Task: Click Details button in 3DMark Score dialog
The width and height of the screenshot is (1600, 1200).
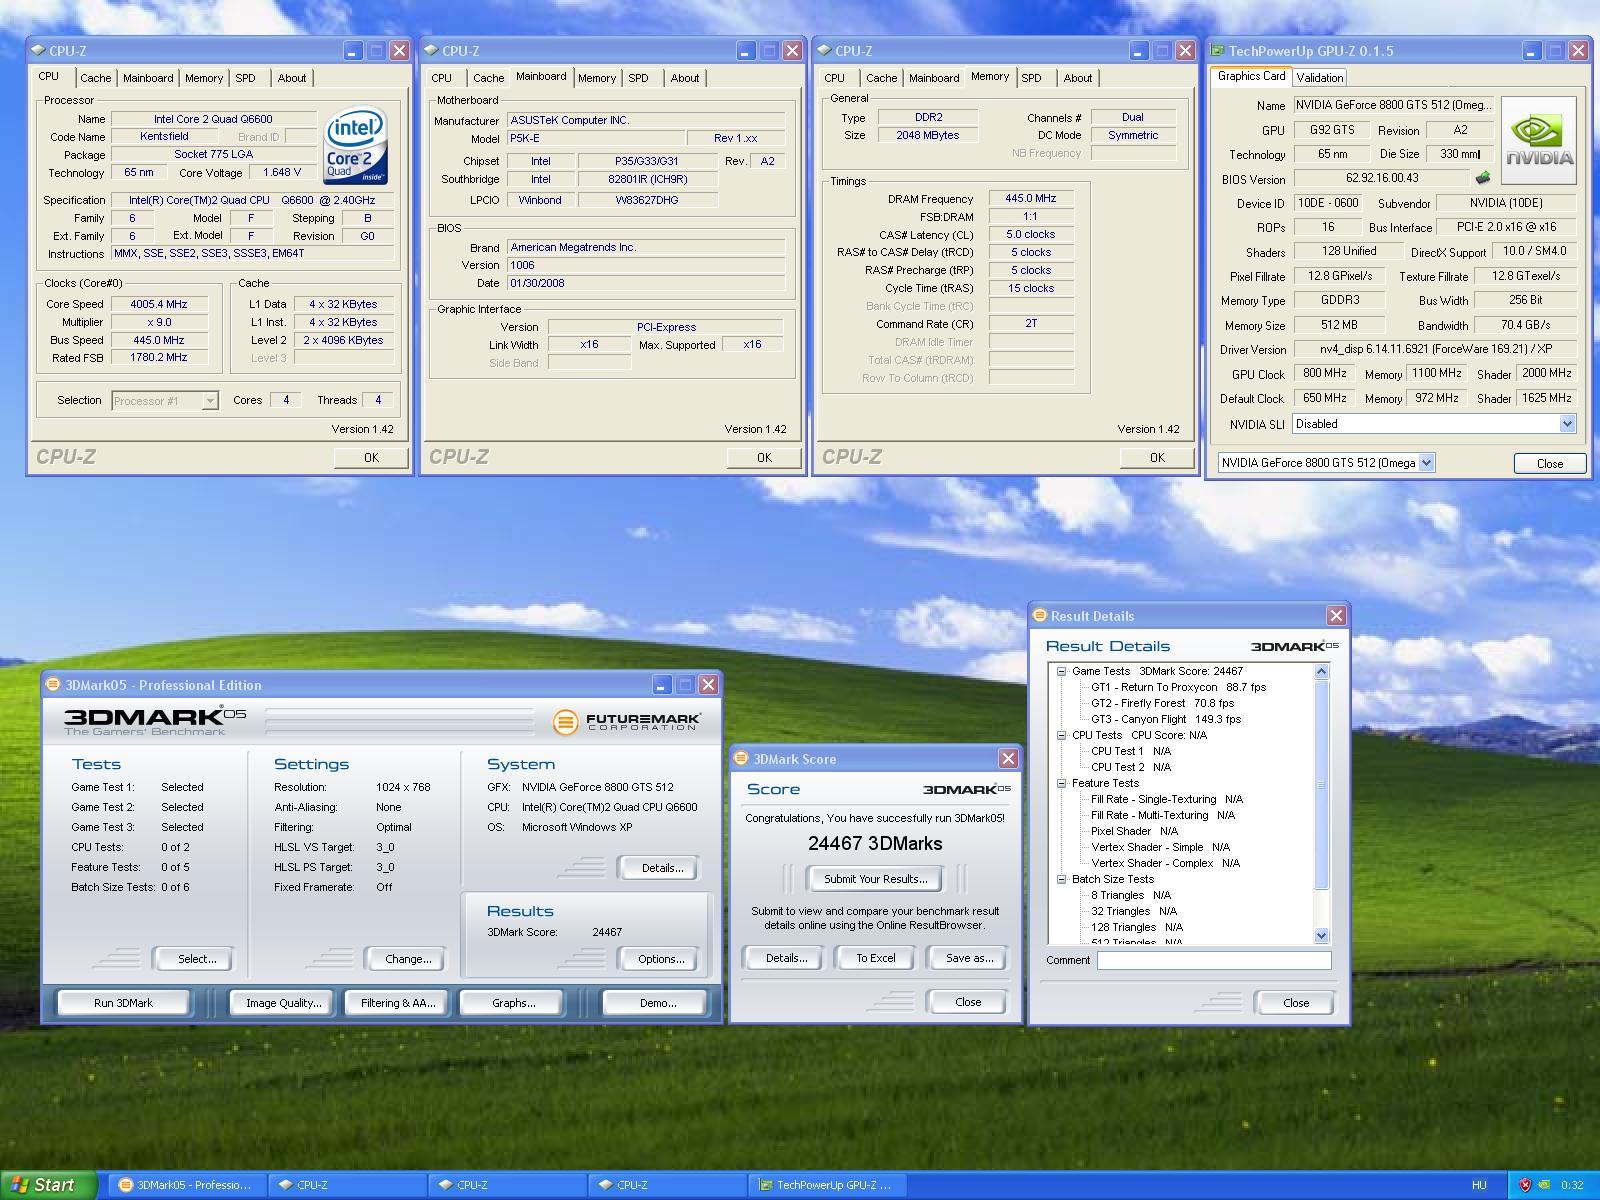Action: [786, 958]
